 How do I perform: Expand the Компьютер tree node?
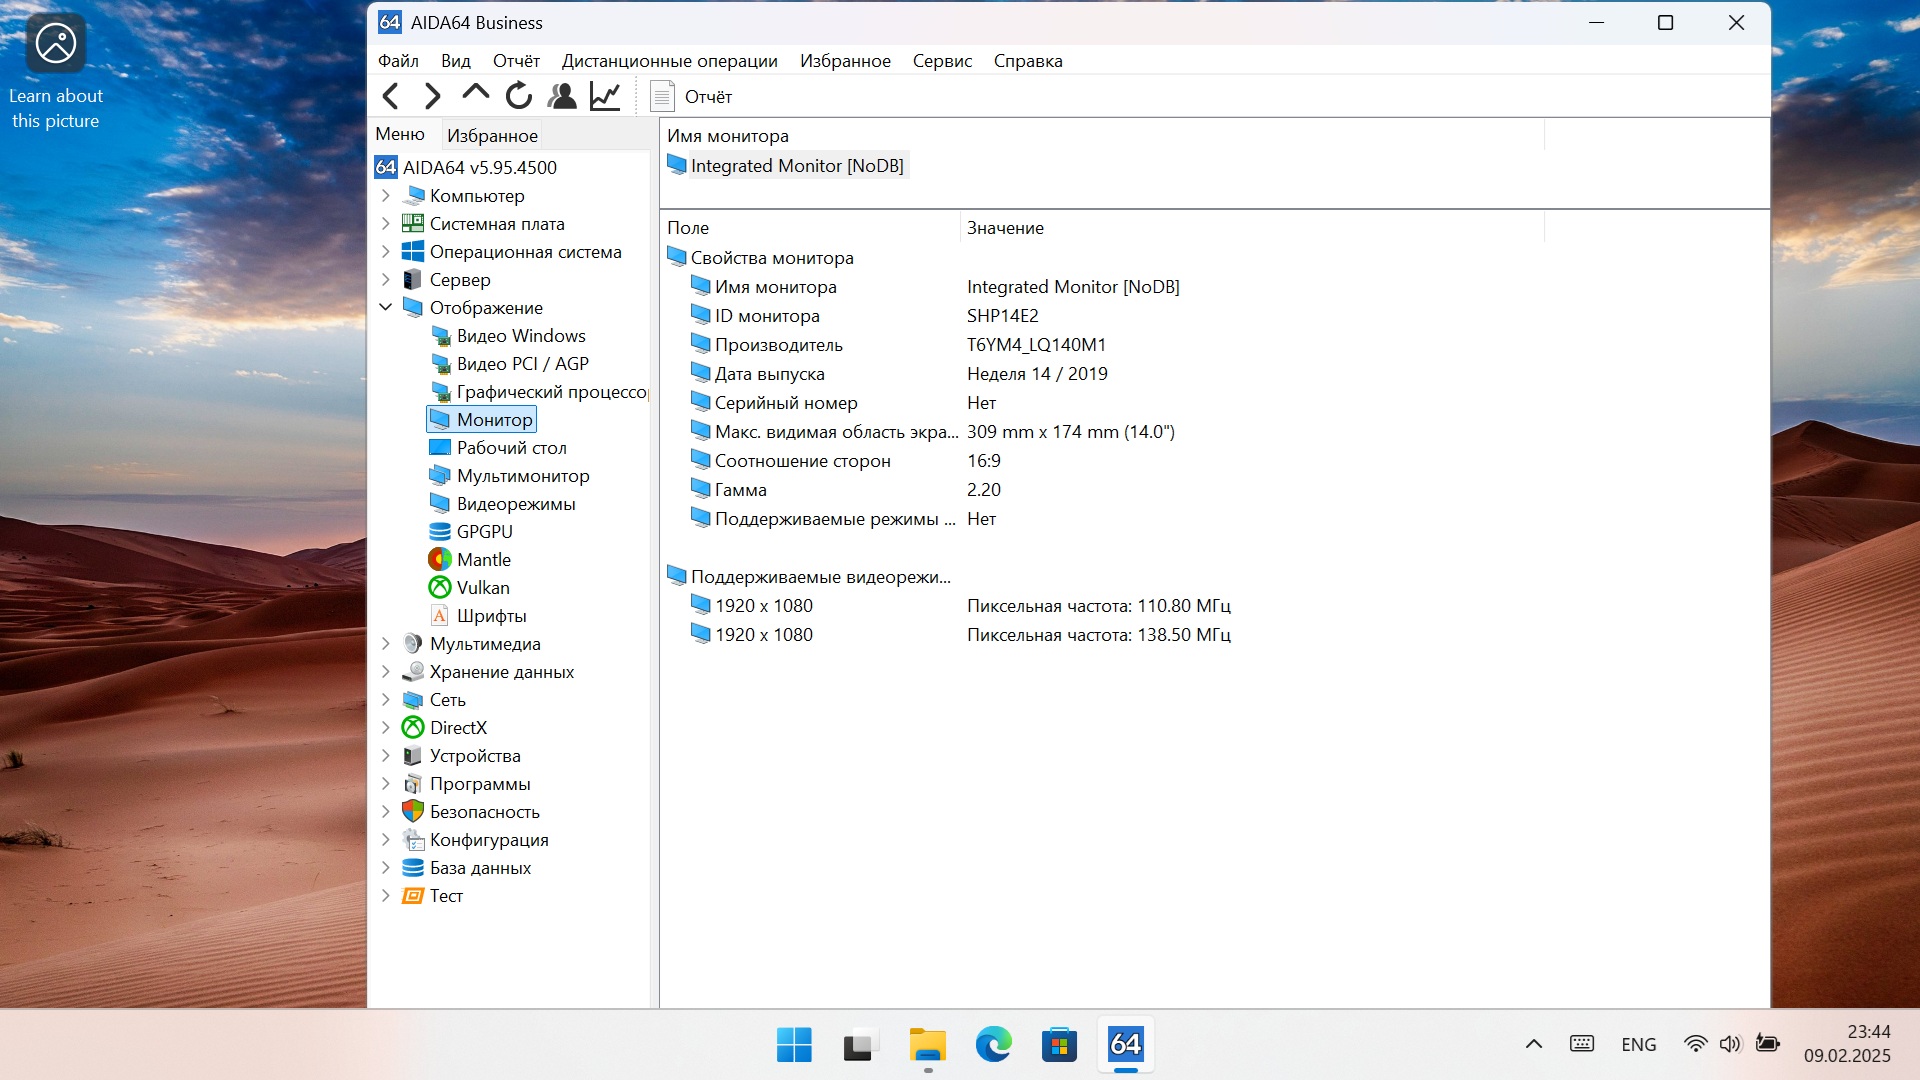point(386,196)
